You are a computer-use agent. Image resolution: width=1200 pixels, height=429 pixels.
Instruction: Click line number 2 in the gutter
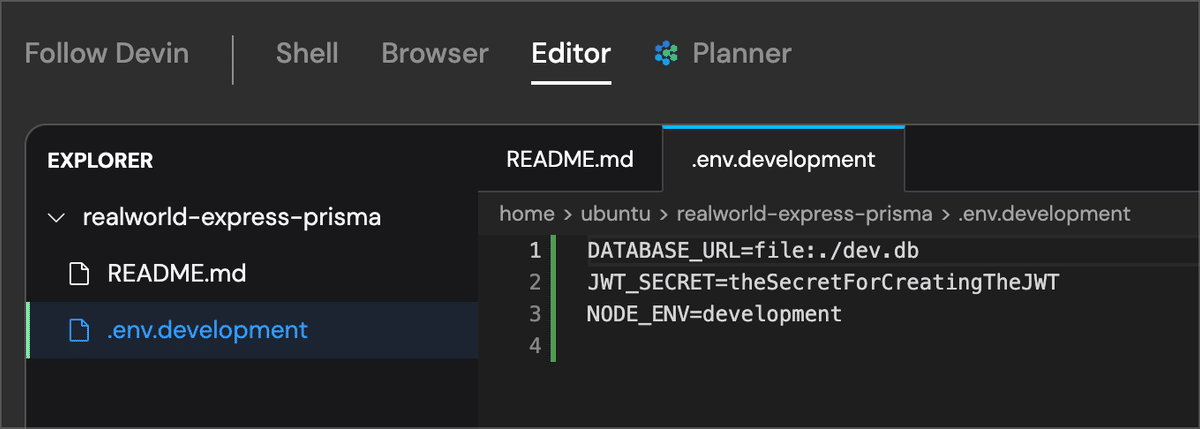point(535,282)
